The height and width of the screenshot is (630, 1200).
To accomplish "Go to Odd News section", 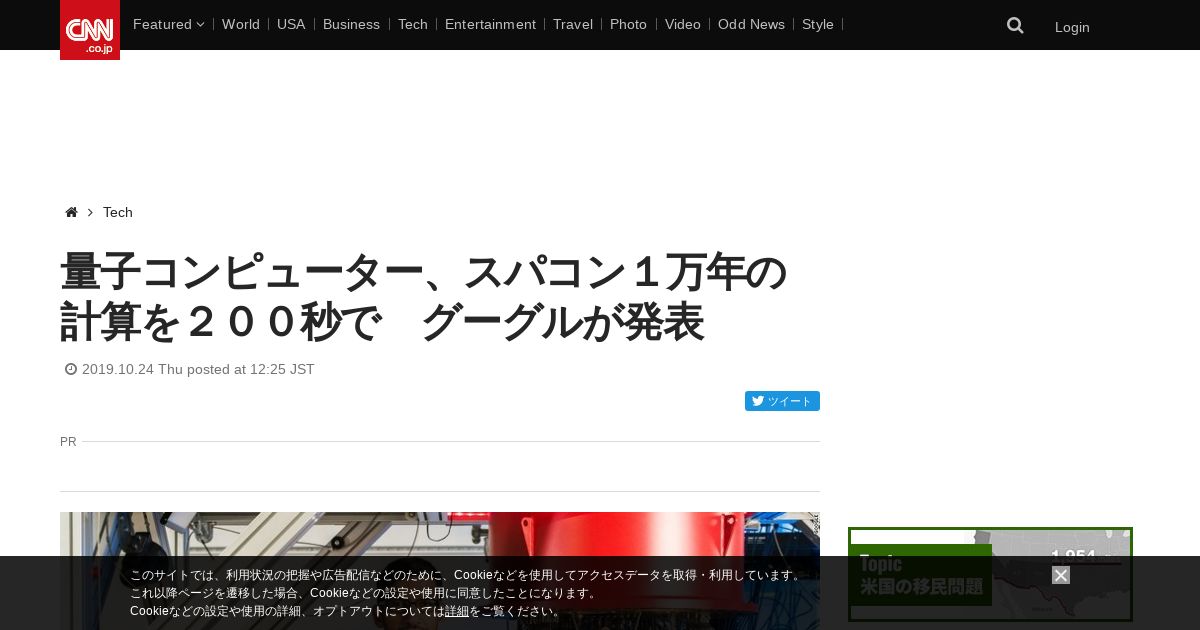I will (751, 24).
